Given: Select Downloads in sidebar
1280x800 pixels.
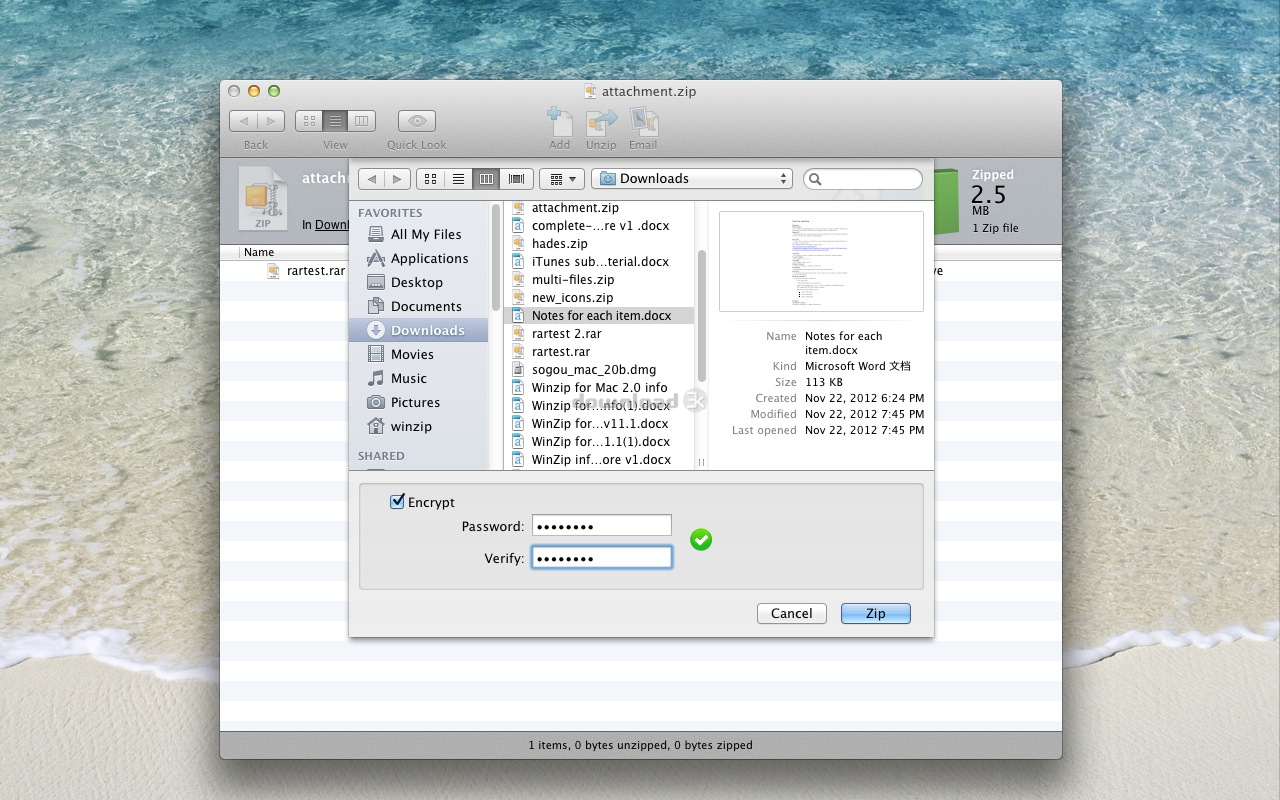Looking at the screenshot, I should pyautogui.click(x=418, y=330).
